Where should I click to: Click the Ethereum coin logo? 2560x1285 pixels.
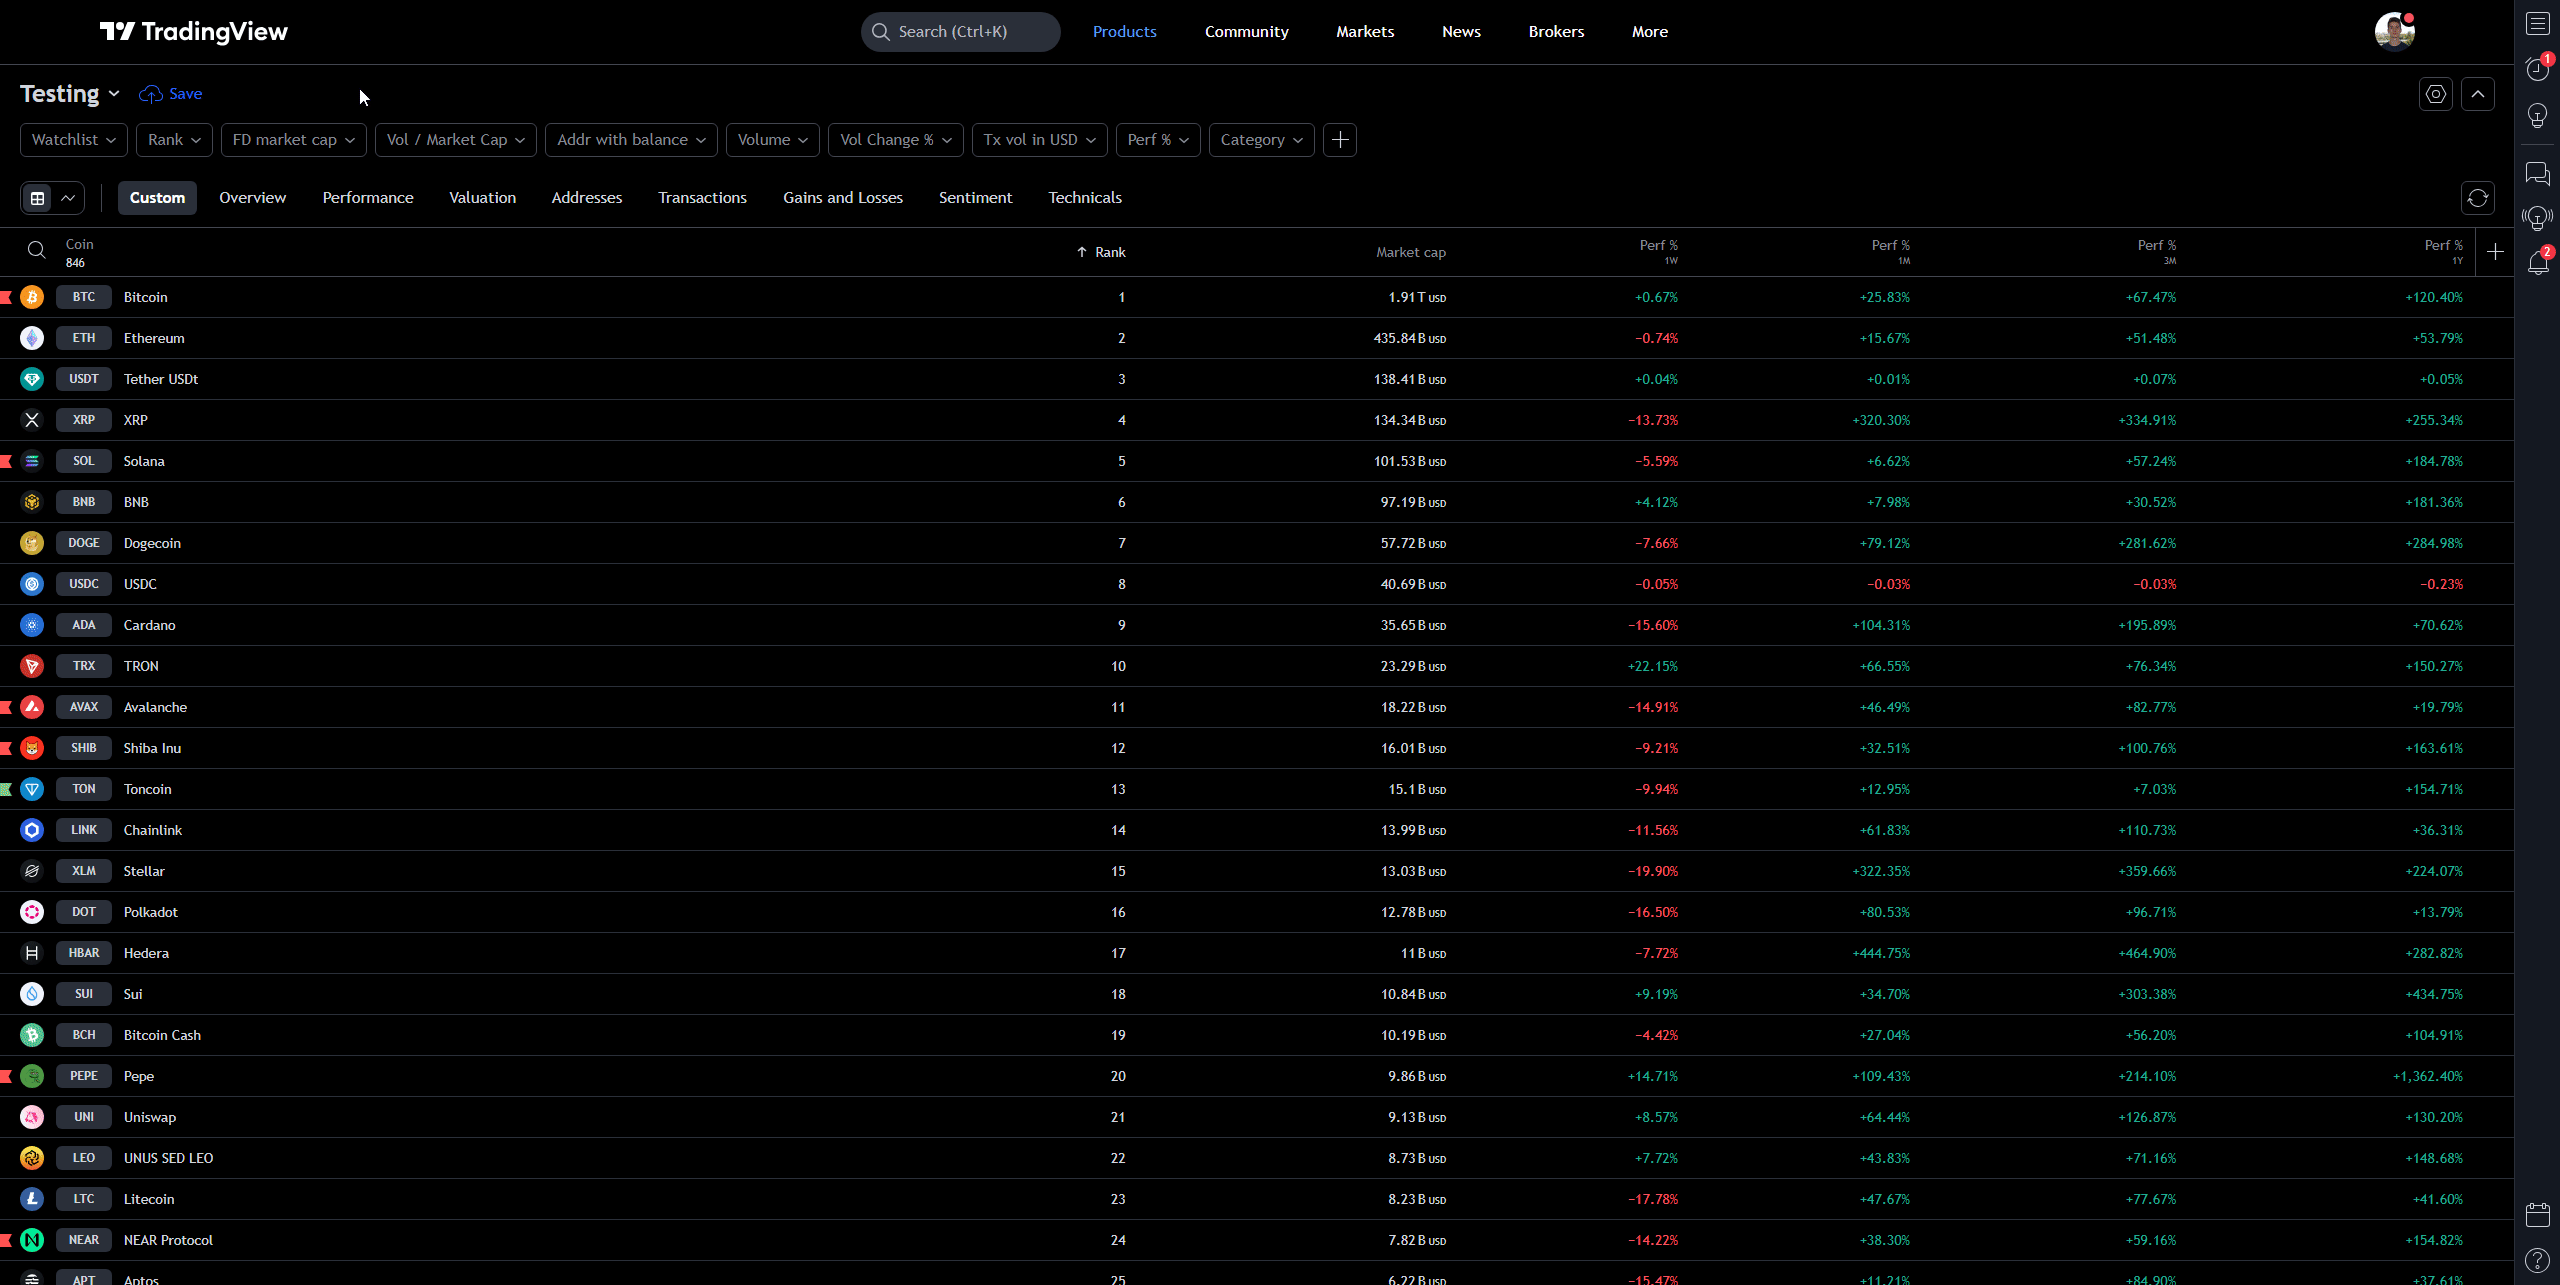(32, 338)
